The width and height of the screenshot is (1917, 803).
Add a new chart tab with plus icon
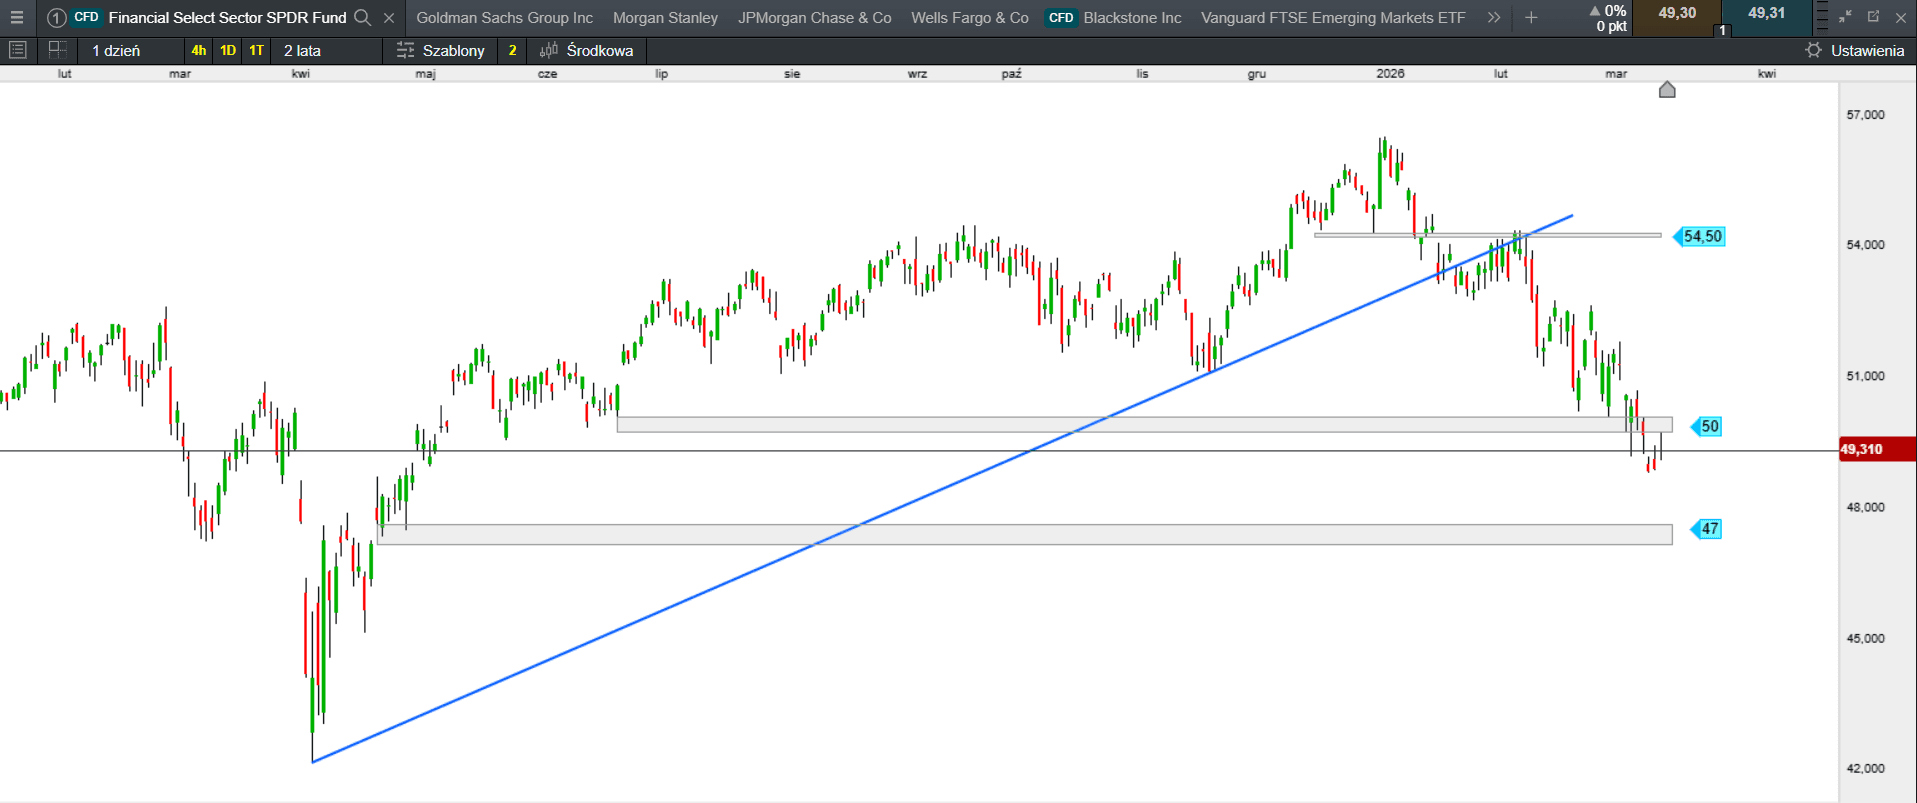click(1531, 18)
